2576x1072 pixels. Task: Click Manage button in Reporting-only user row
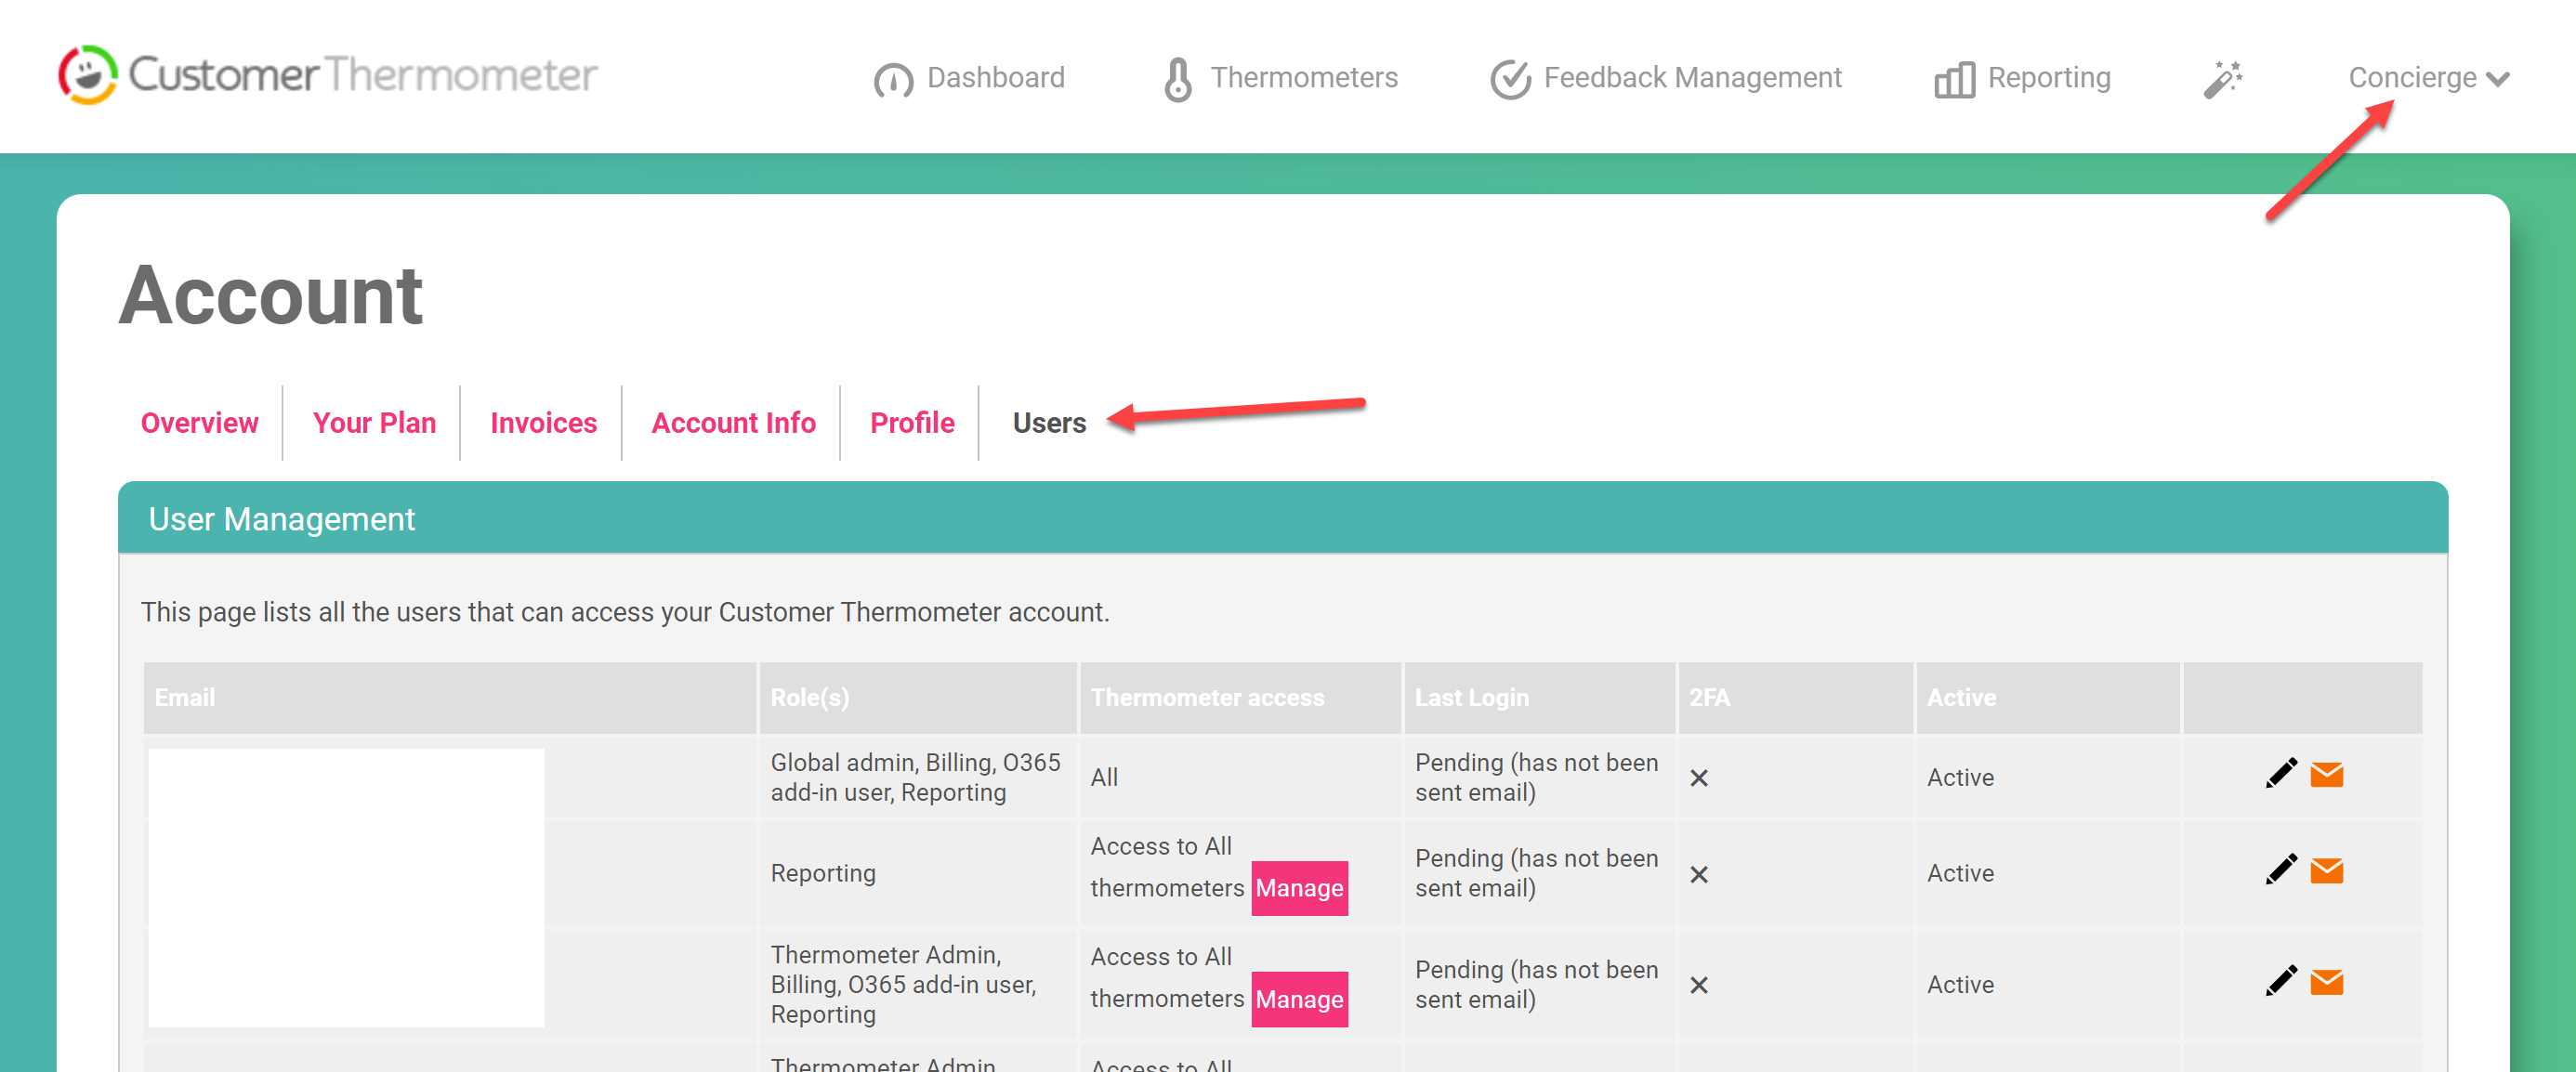pos(1299,888)
